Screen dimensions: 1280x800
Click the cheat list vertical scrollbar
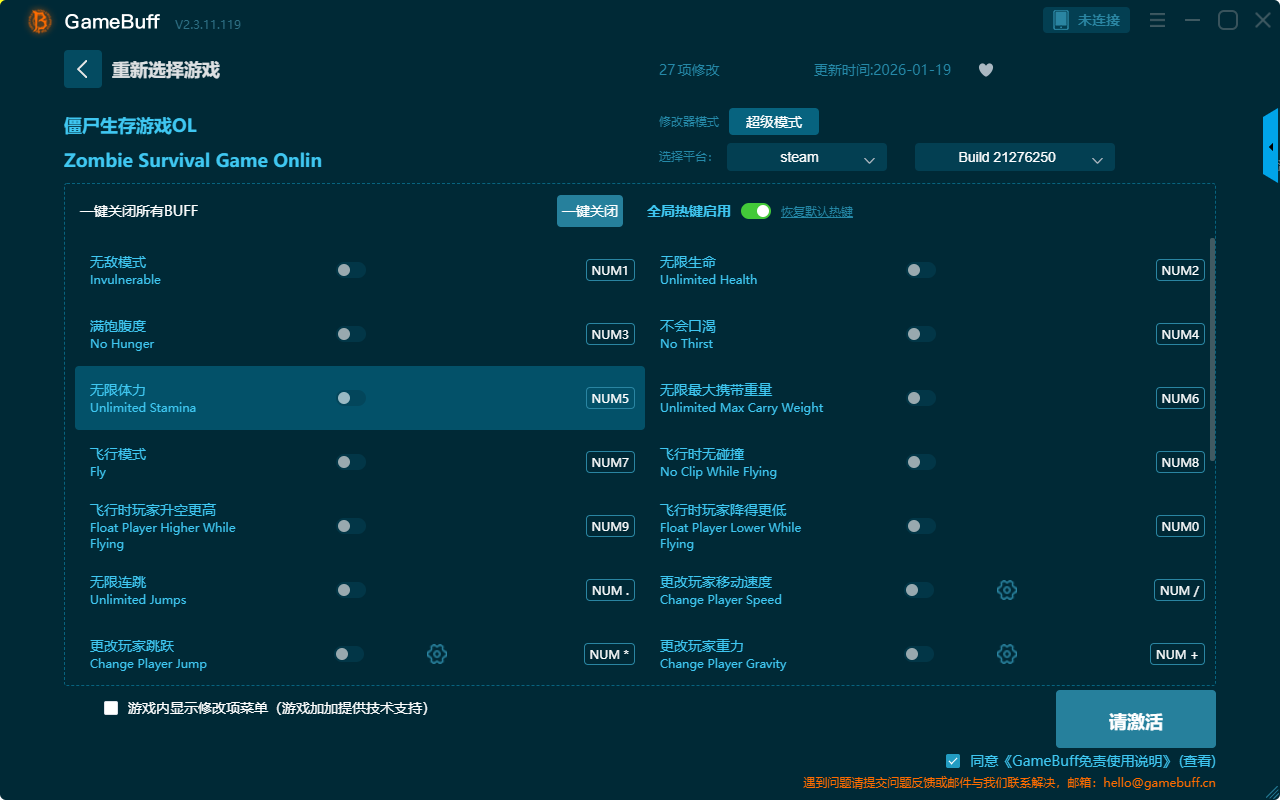(x=1213, y=350)
